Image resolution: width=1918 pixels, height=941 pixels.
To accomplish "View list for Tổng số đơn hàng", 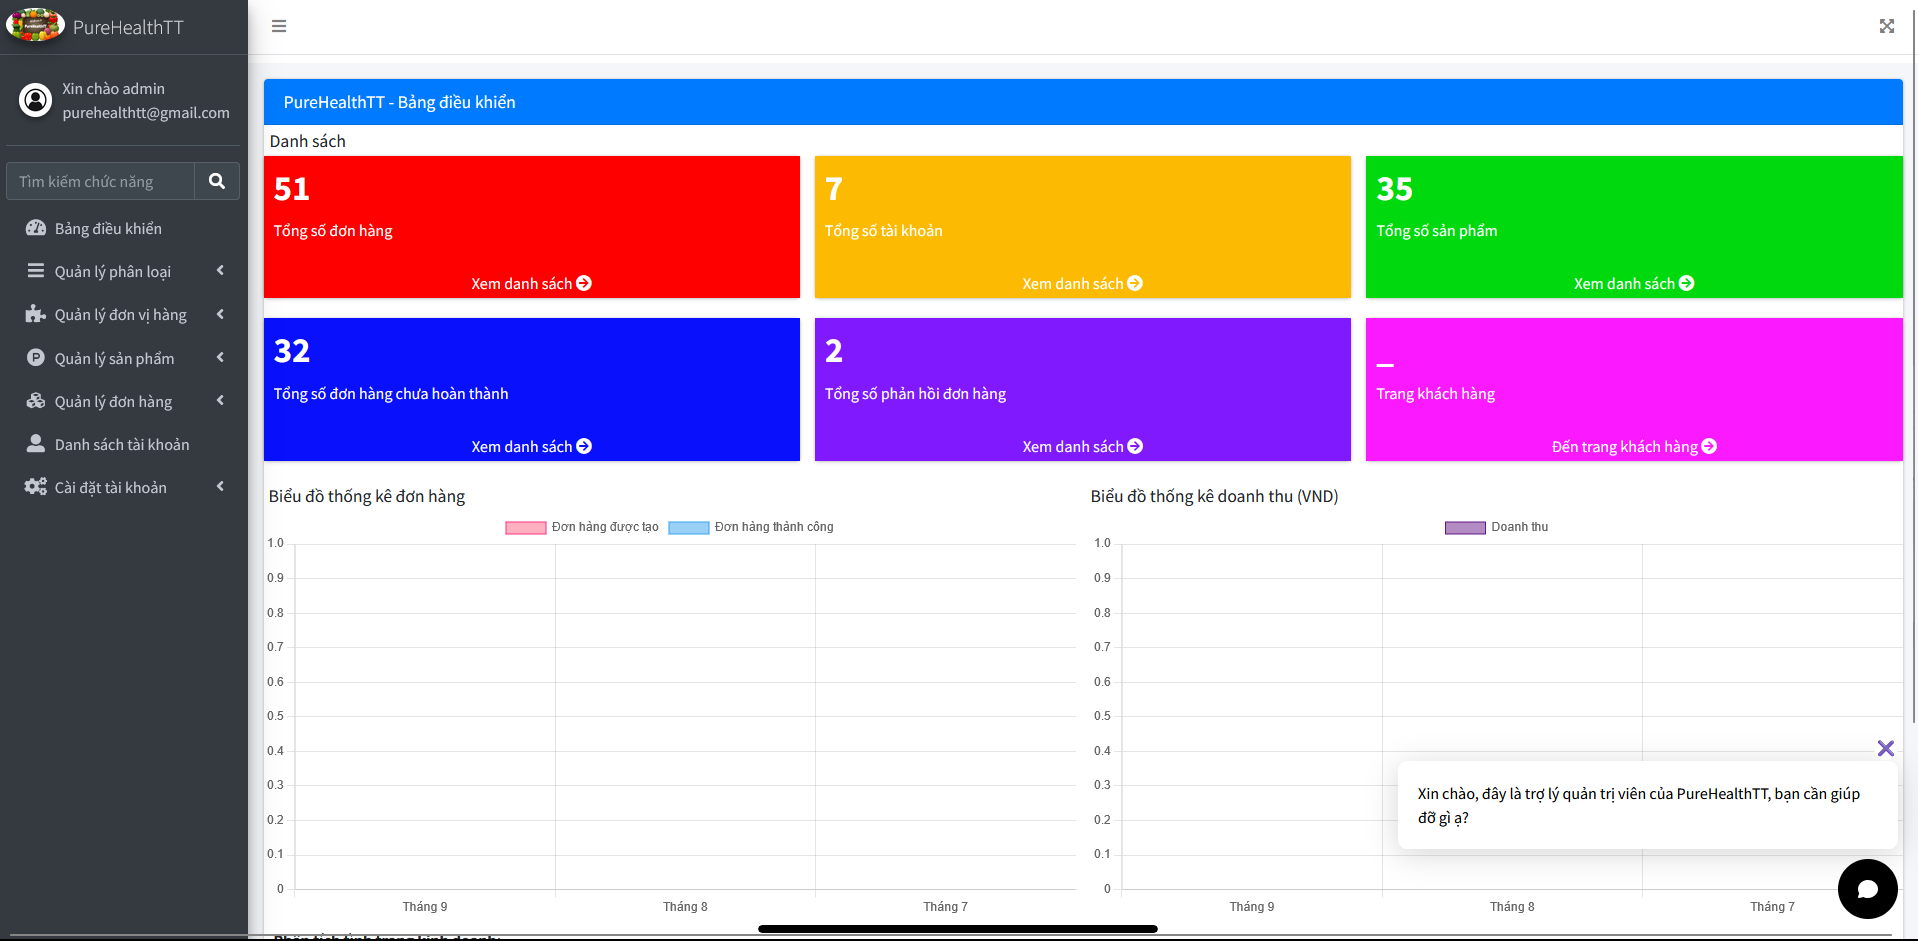I will 531,283.
